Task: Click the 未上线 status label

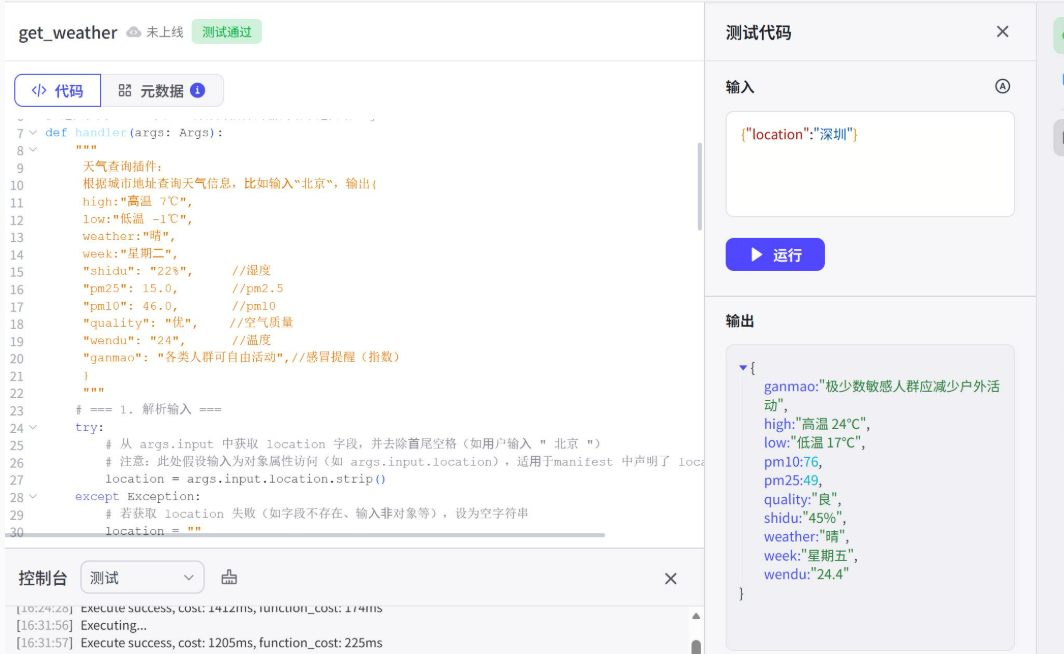Action: tap(165, 32)
